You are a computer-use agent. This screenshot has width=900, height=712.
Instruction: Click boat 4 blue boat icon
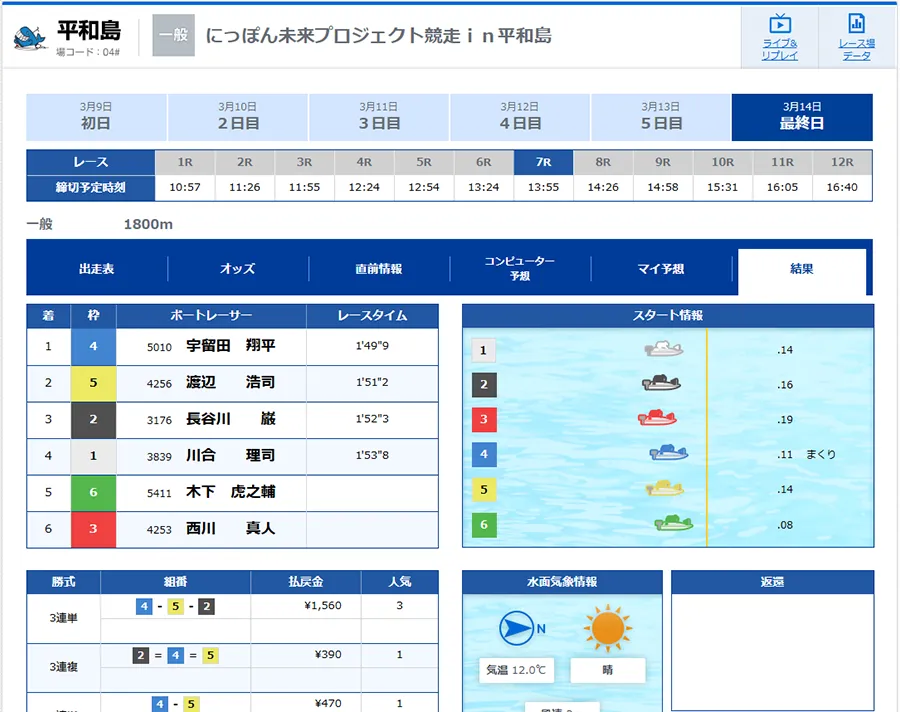(x=668, y=454)
